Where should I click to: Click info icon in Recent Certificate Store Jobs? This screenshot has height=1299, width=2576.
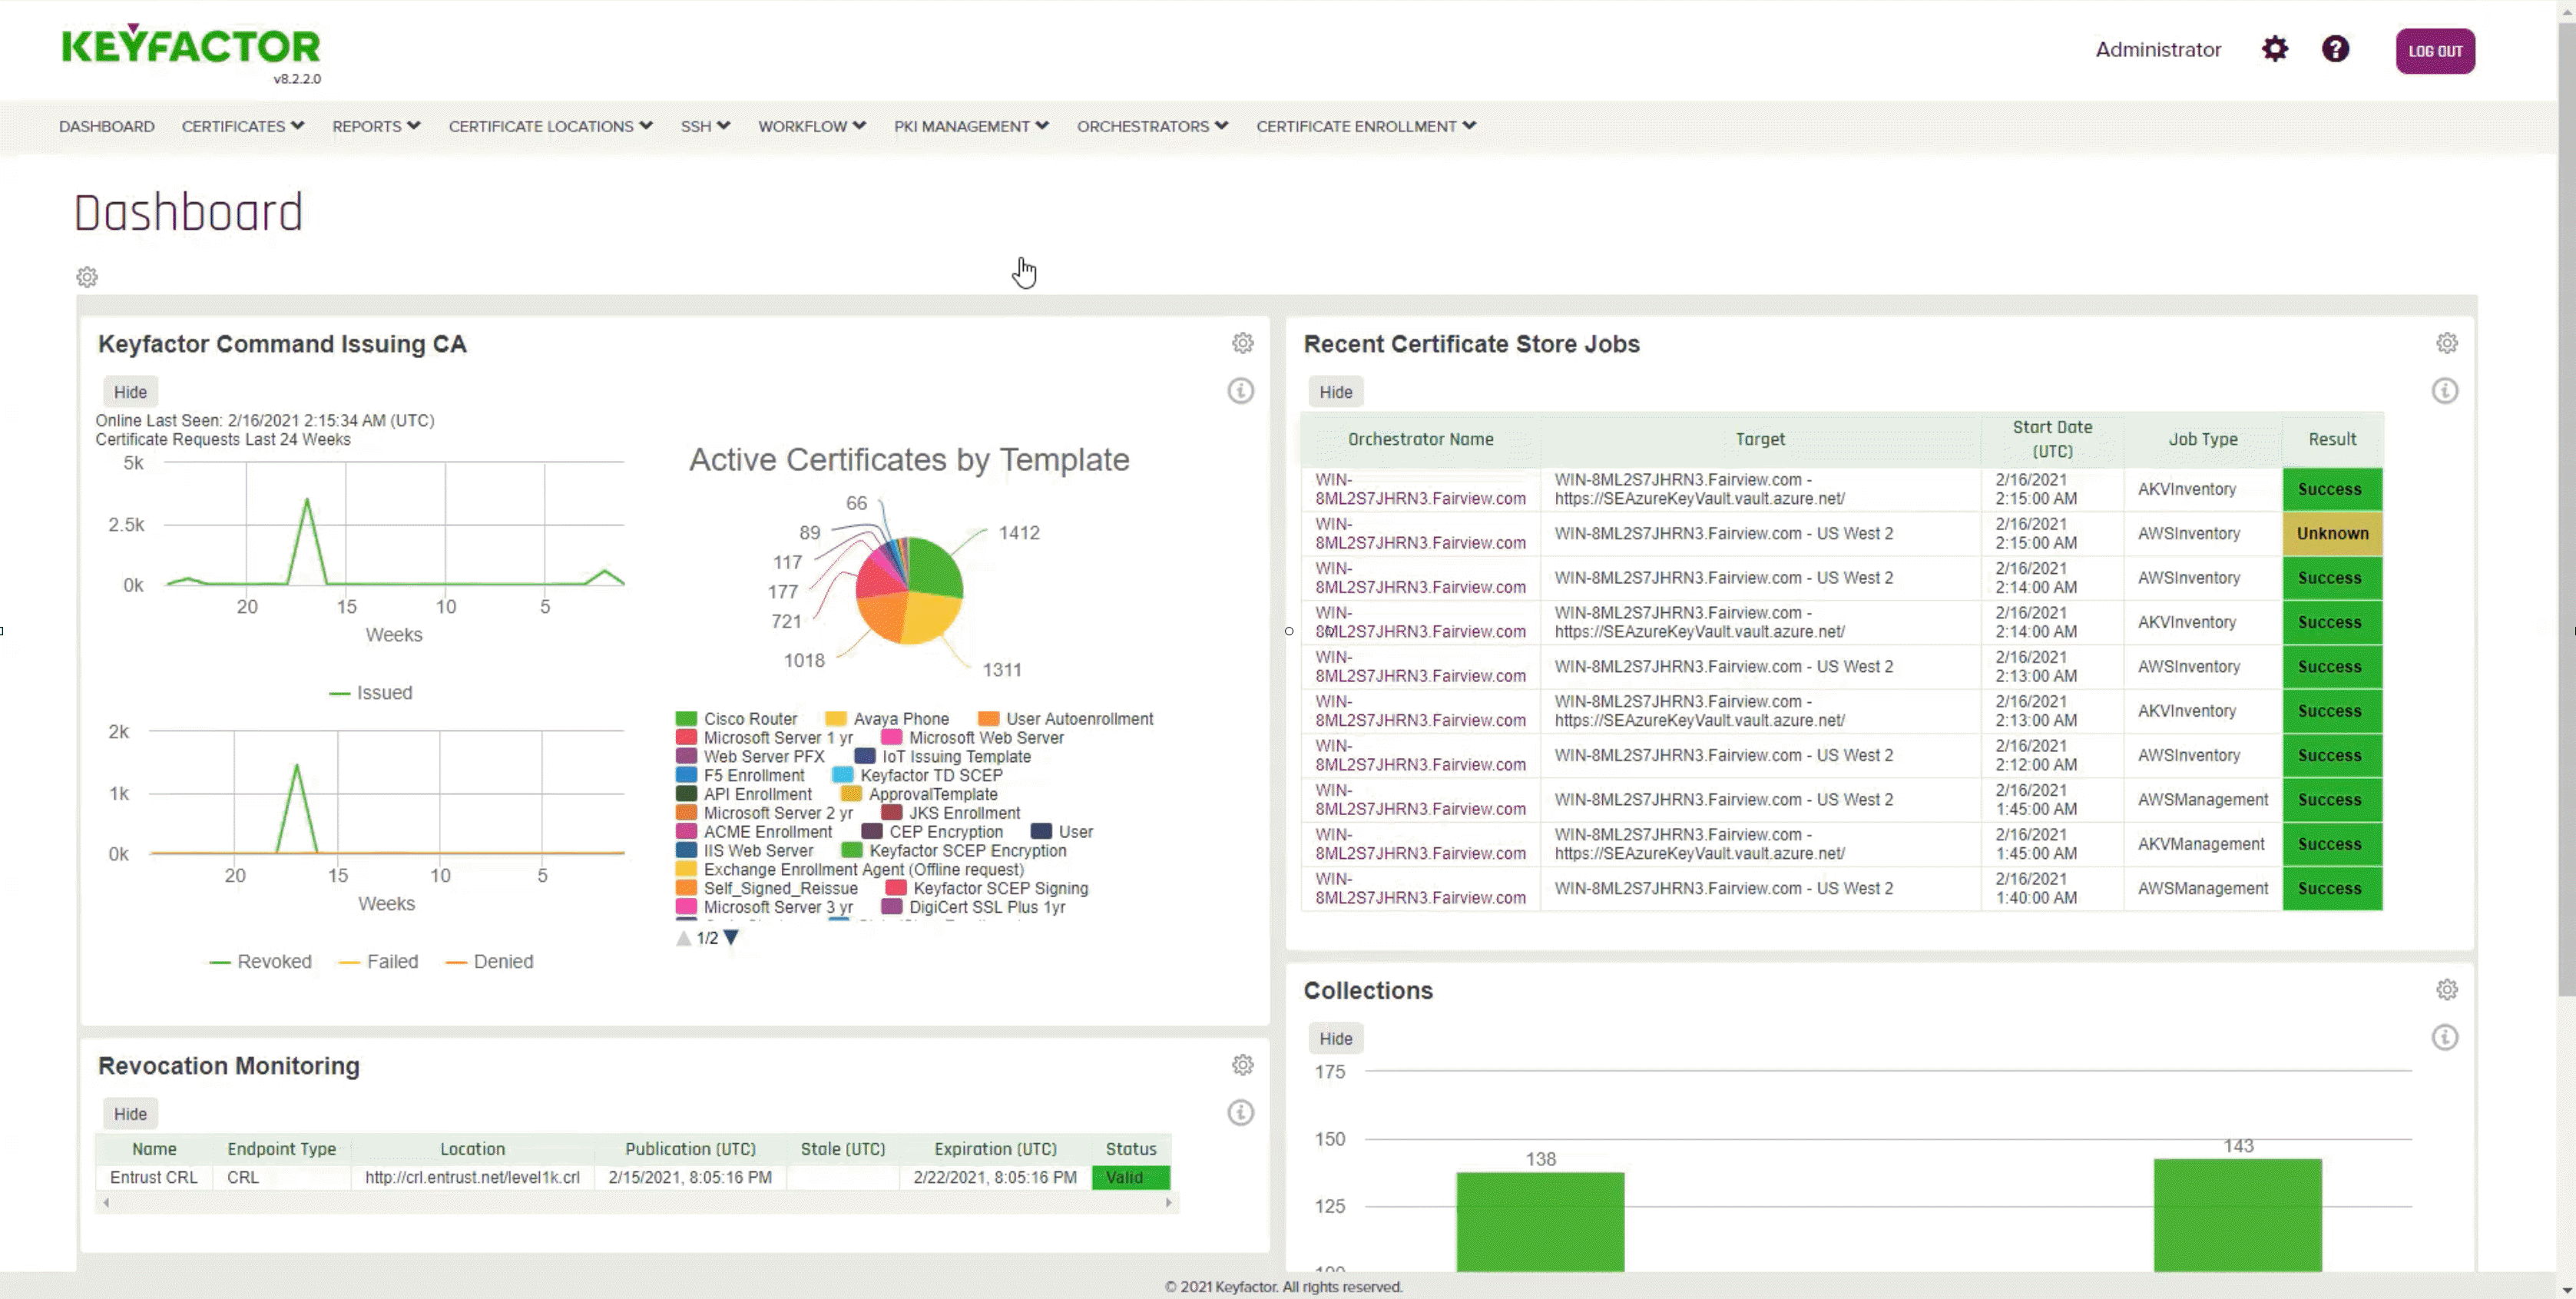click(x=2444, y=391)
